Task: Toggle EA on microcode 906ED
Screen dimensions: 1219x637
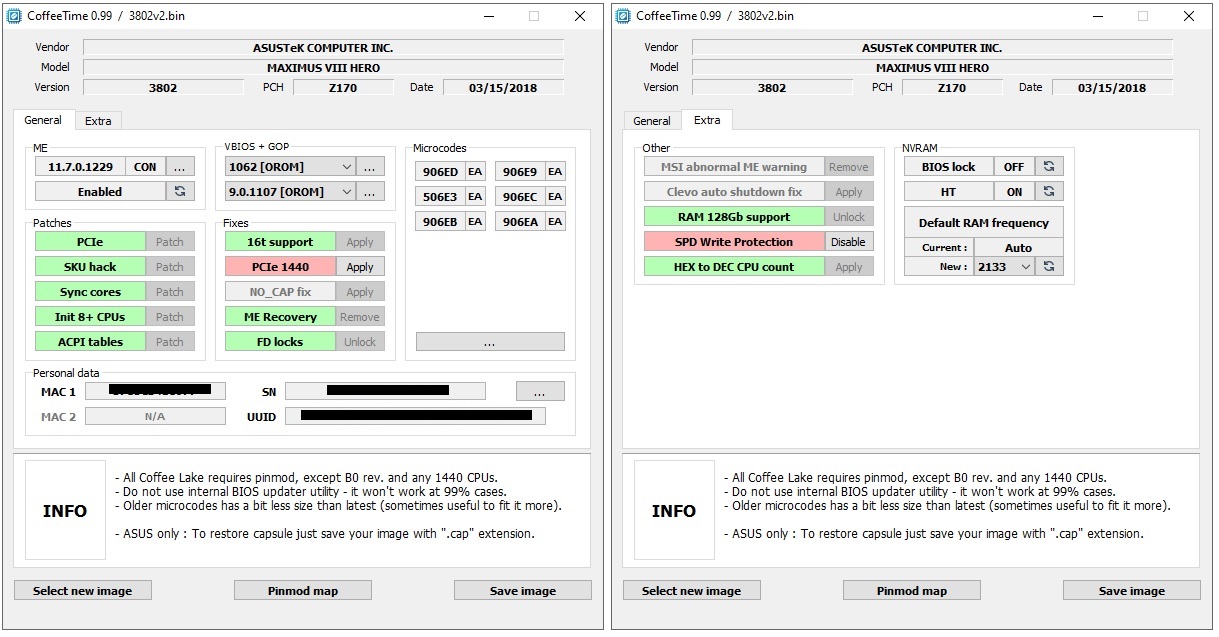Action: pos(475,171)
